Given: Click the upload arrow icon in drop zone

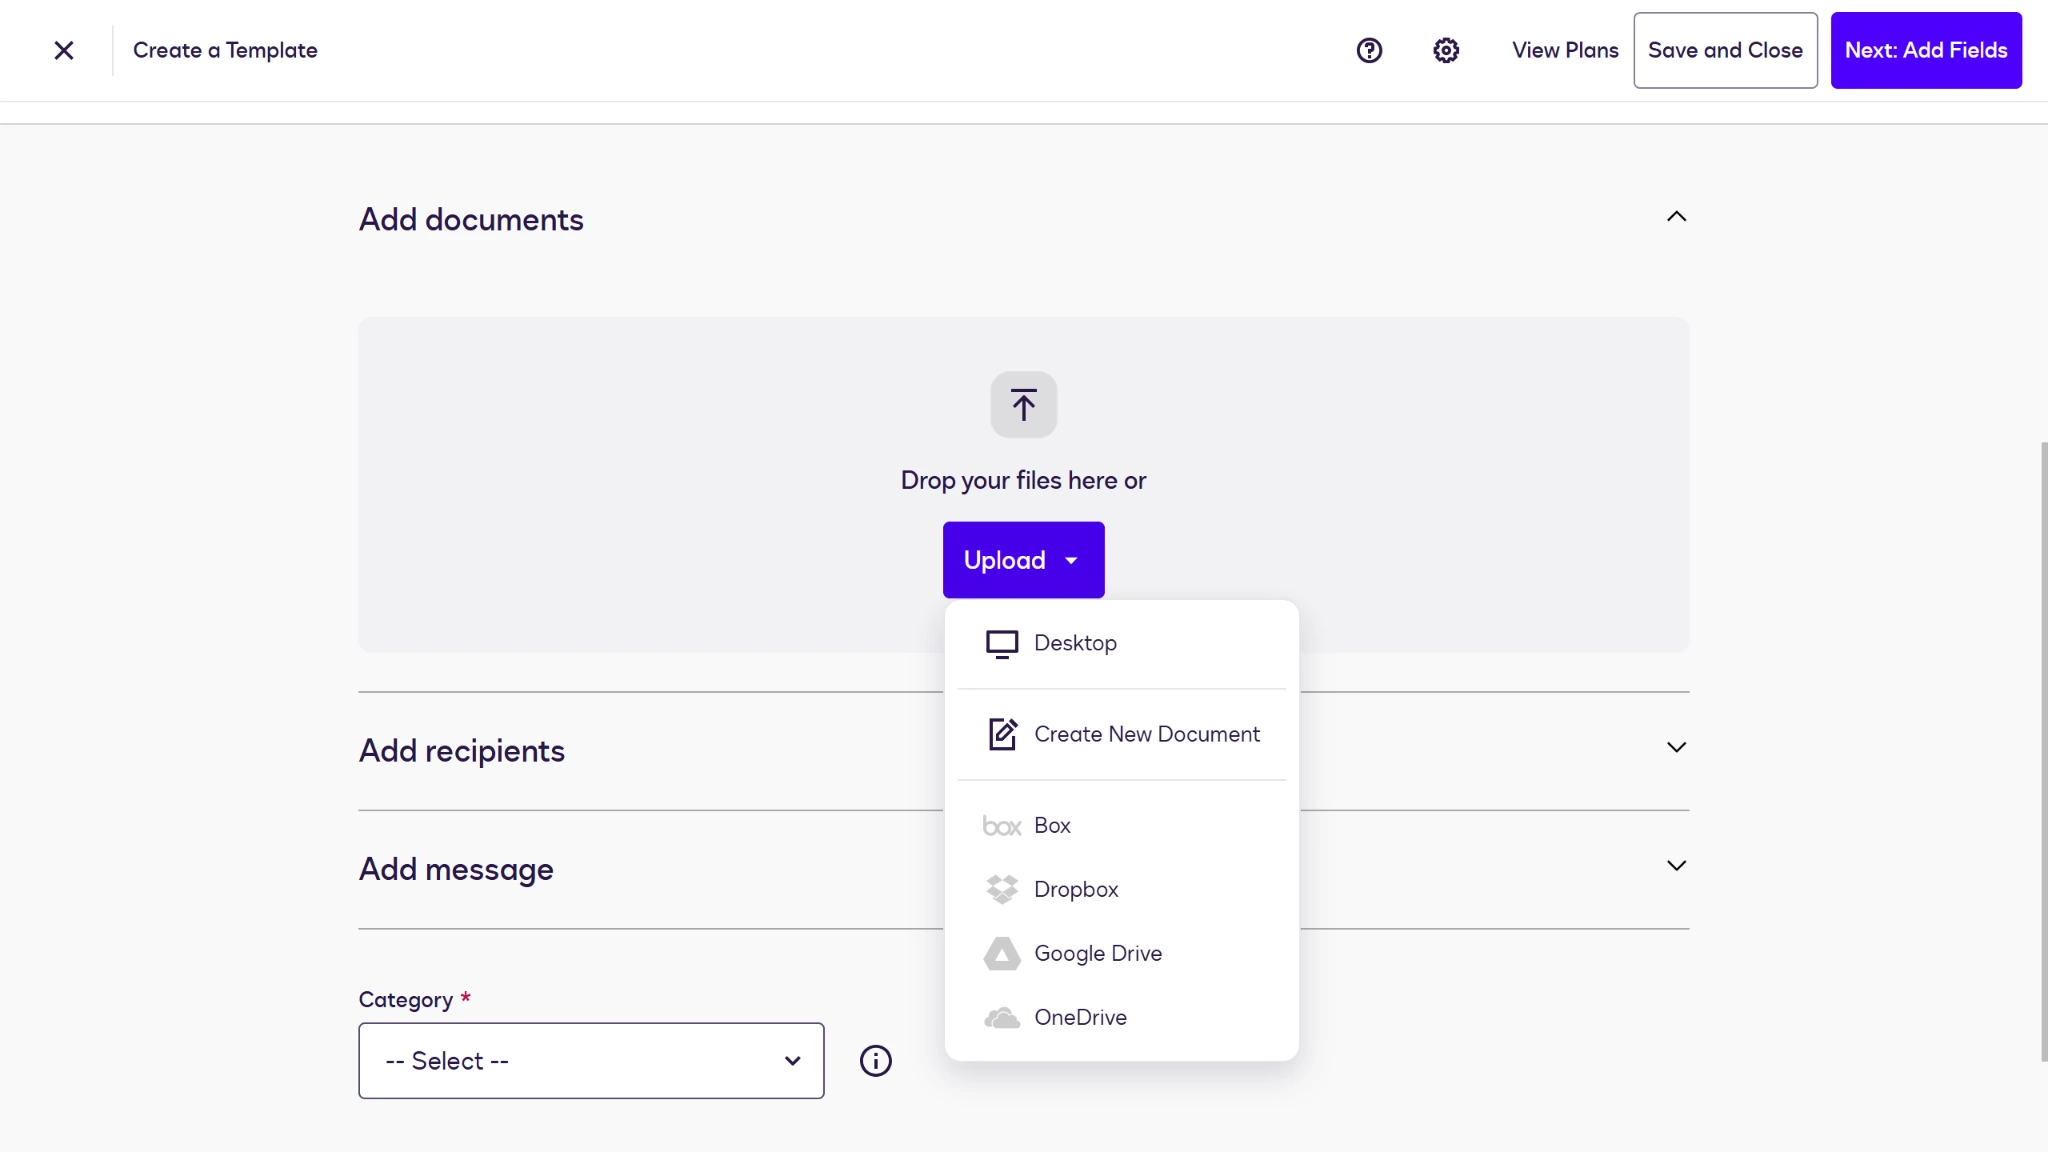Looking at the screenshot, I should click(x=1023, y=405).
